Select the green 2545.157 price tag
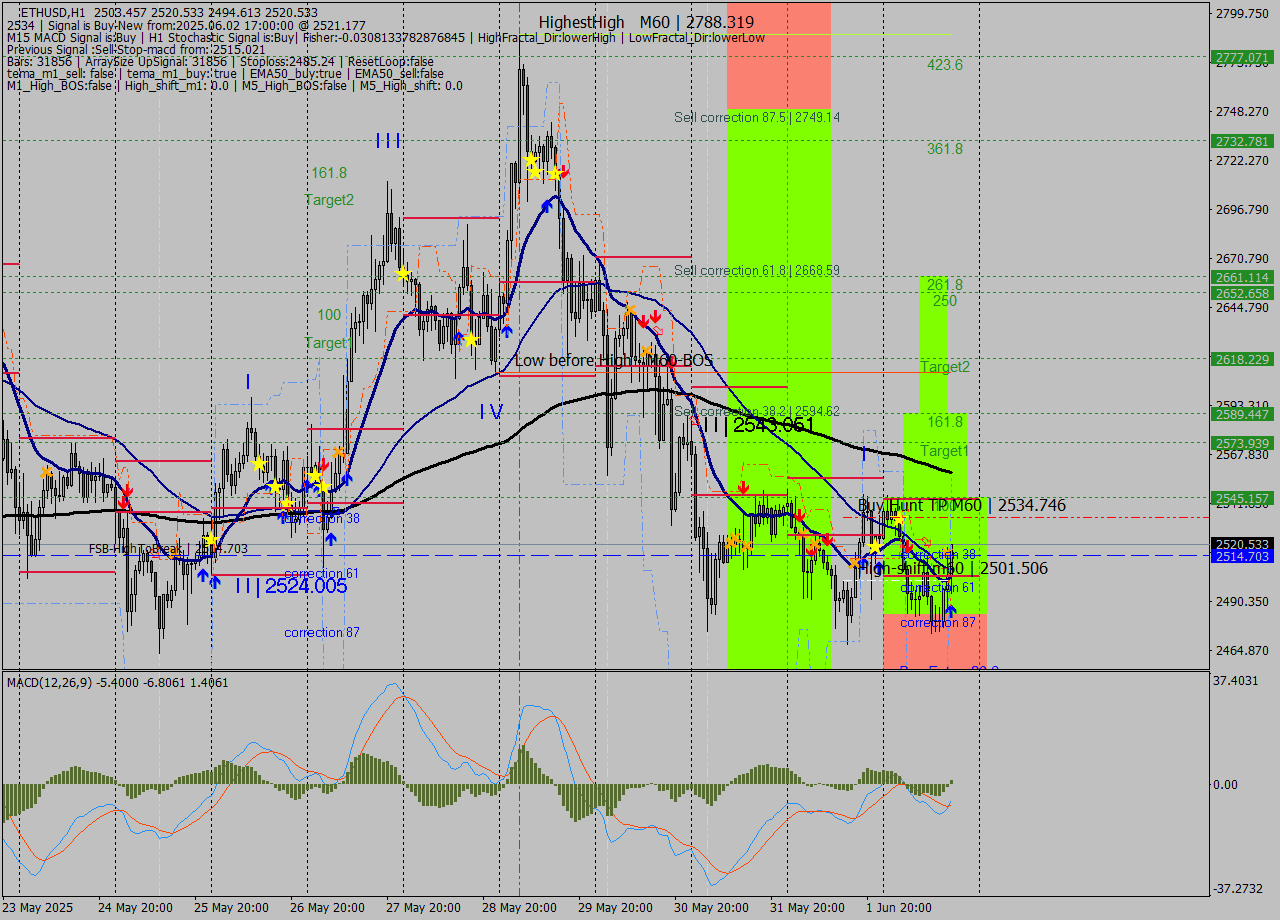This screenshot has width=1280, height=920. [1241, 498]
